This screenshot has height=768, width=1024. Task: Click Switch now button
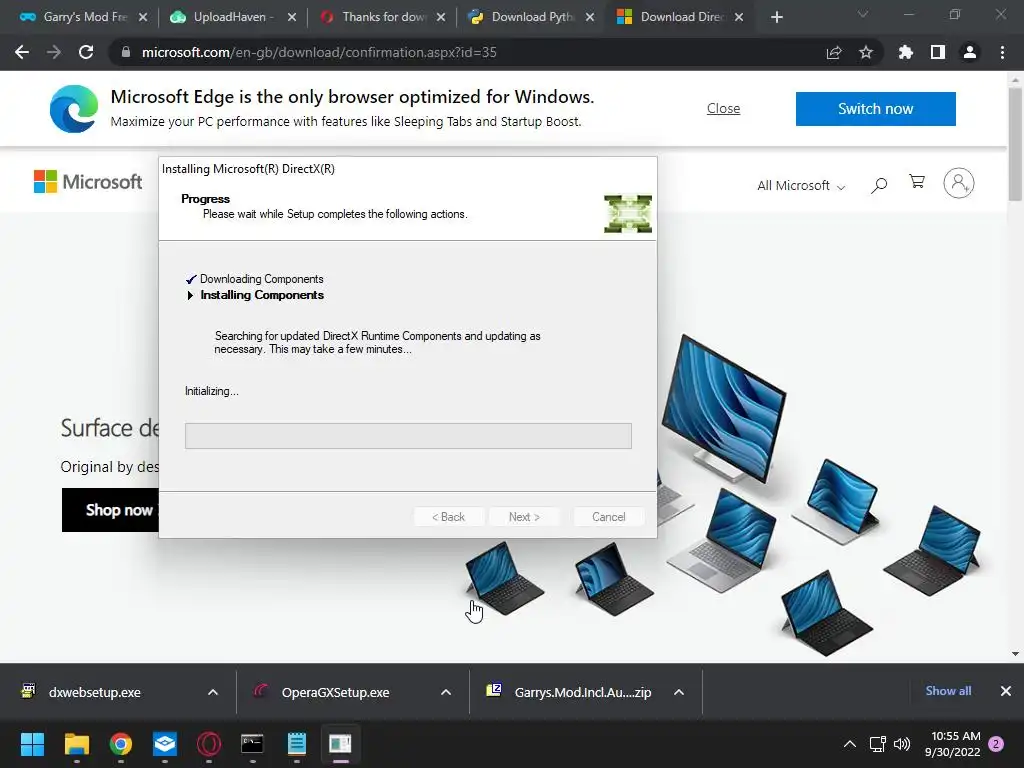tap(875, 108)
